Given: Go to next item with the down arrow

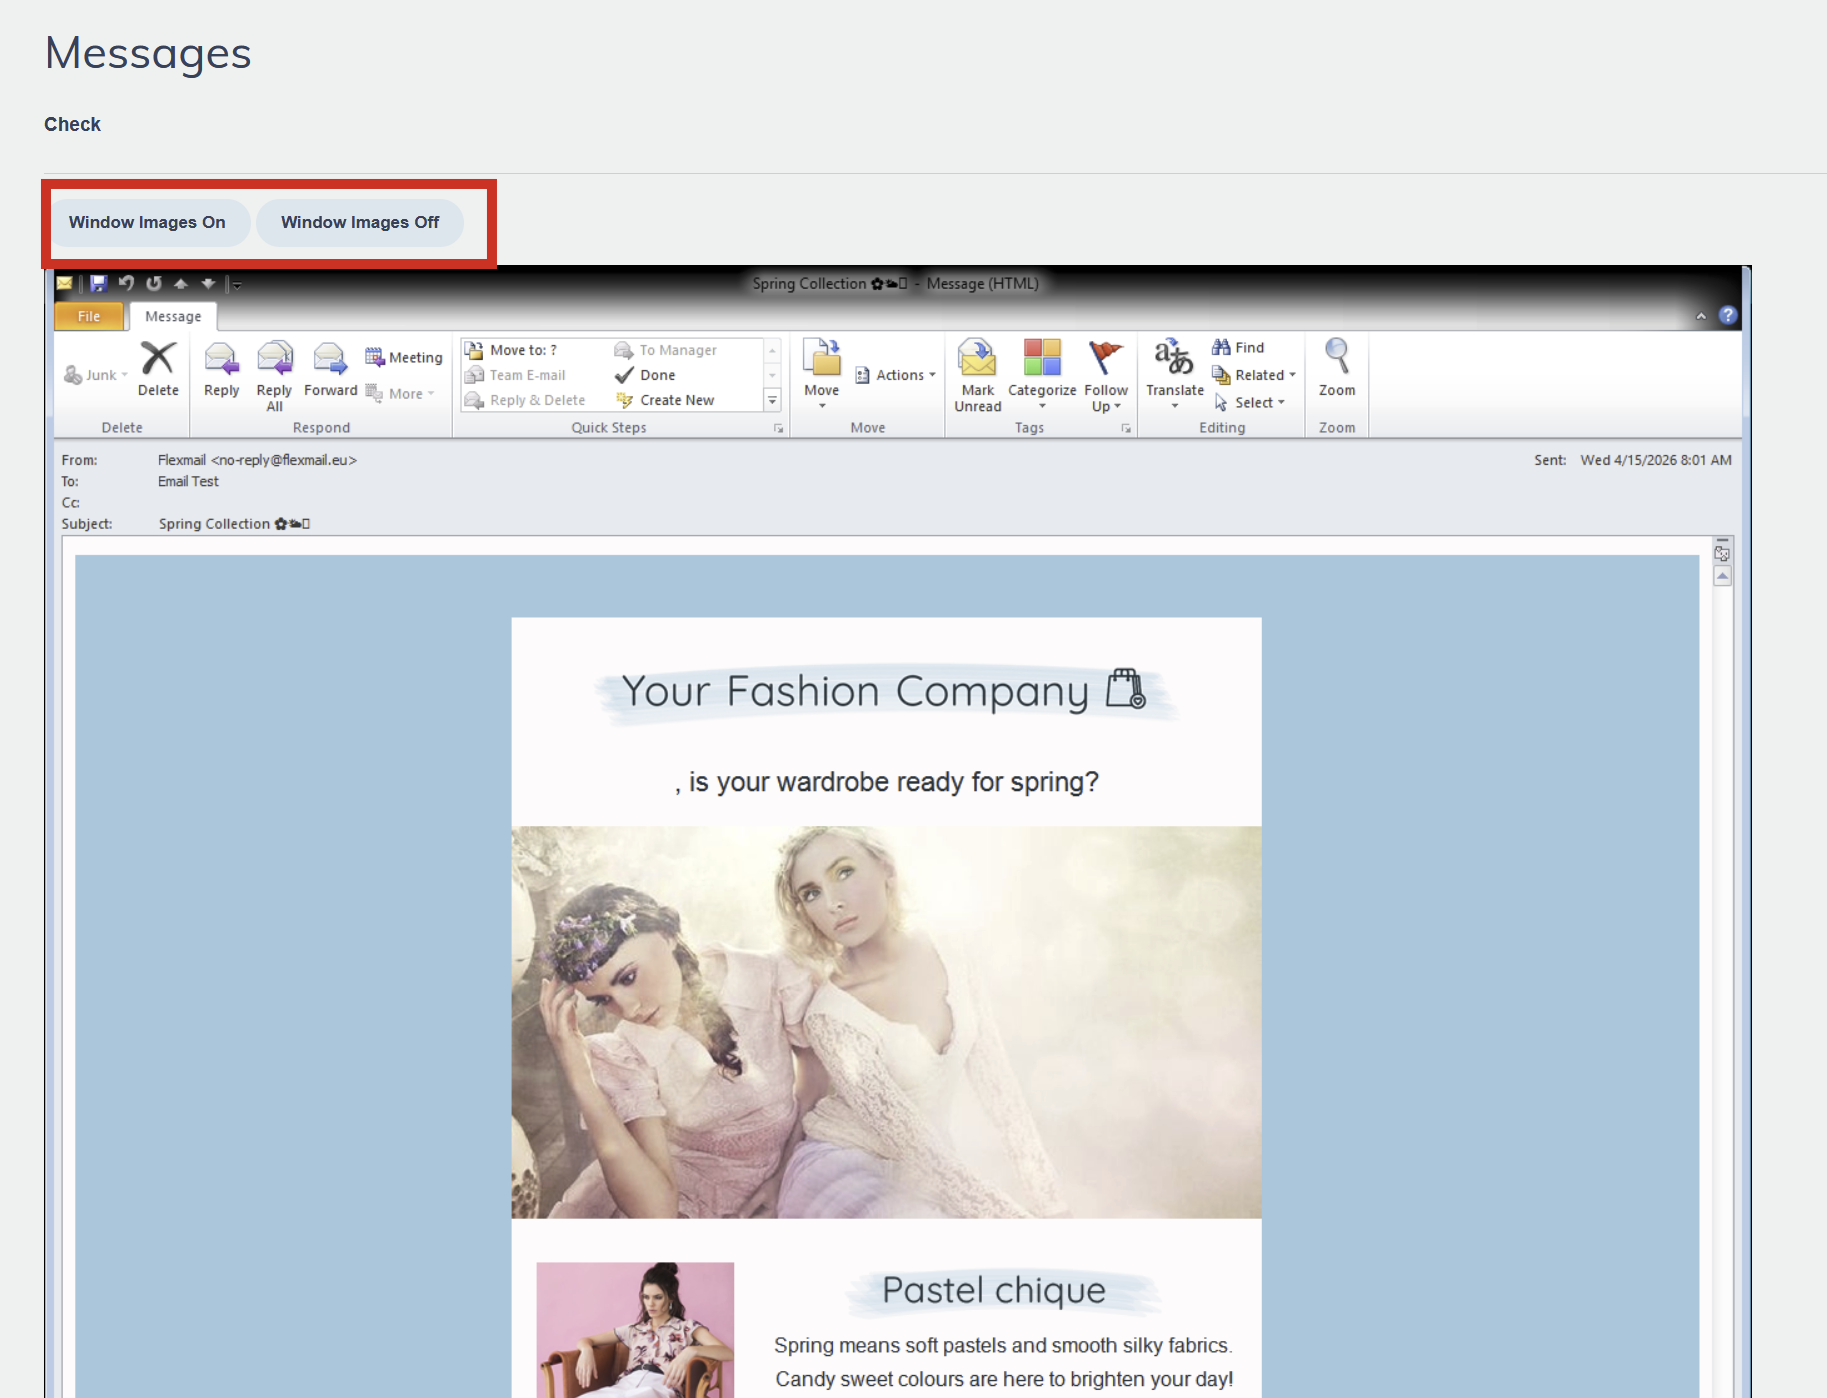Looking at the screenshot, I should tap(208, 283).
